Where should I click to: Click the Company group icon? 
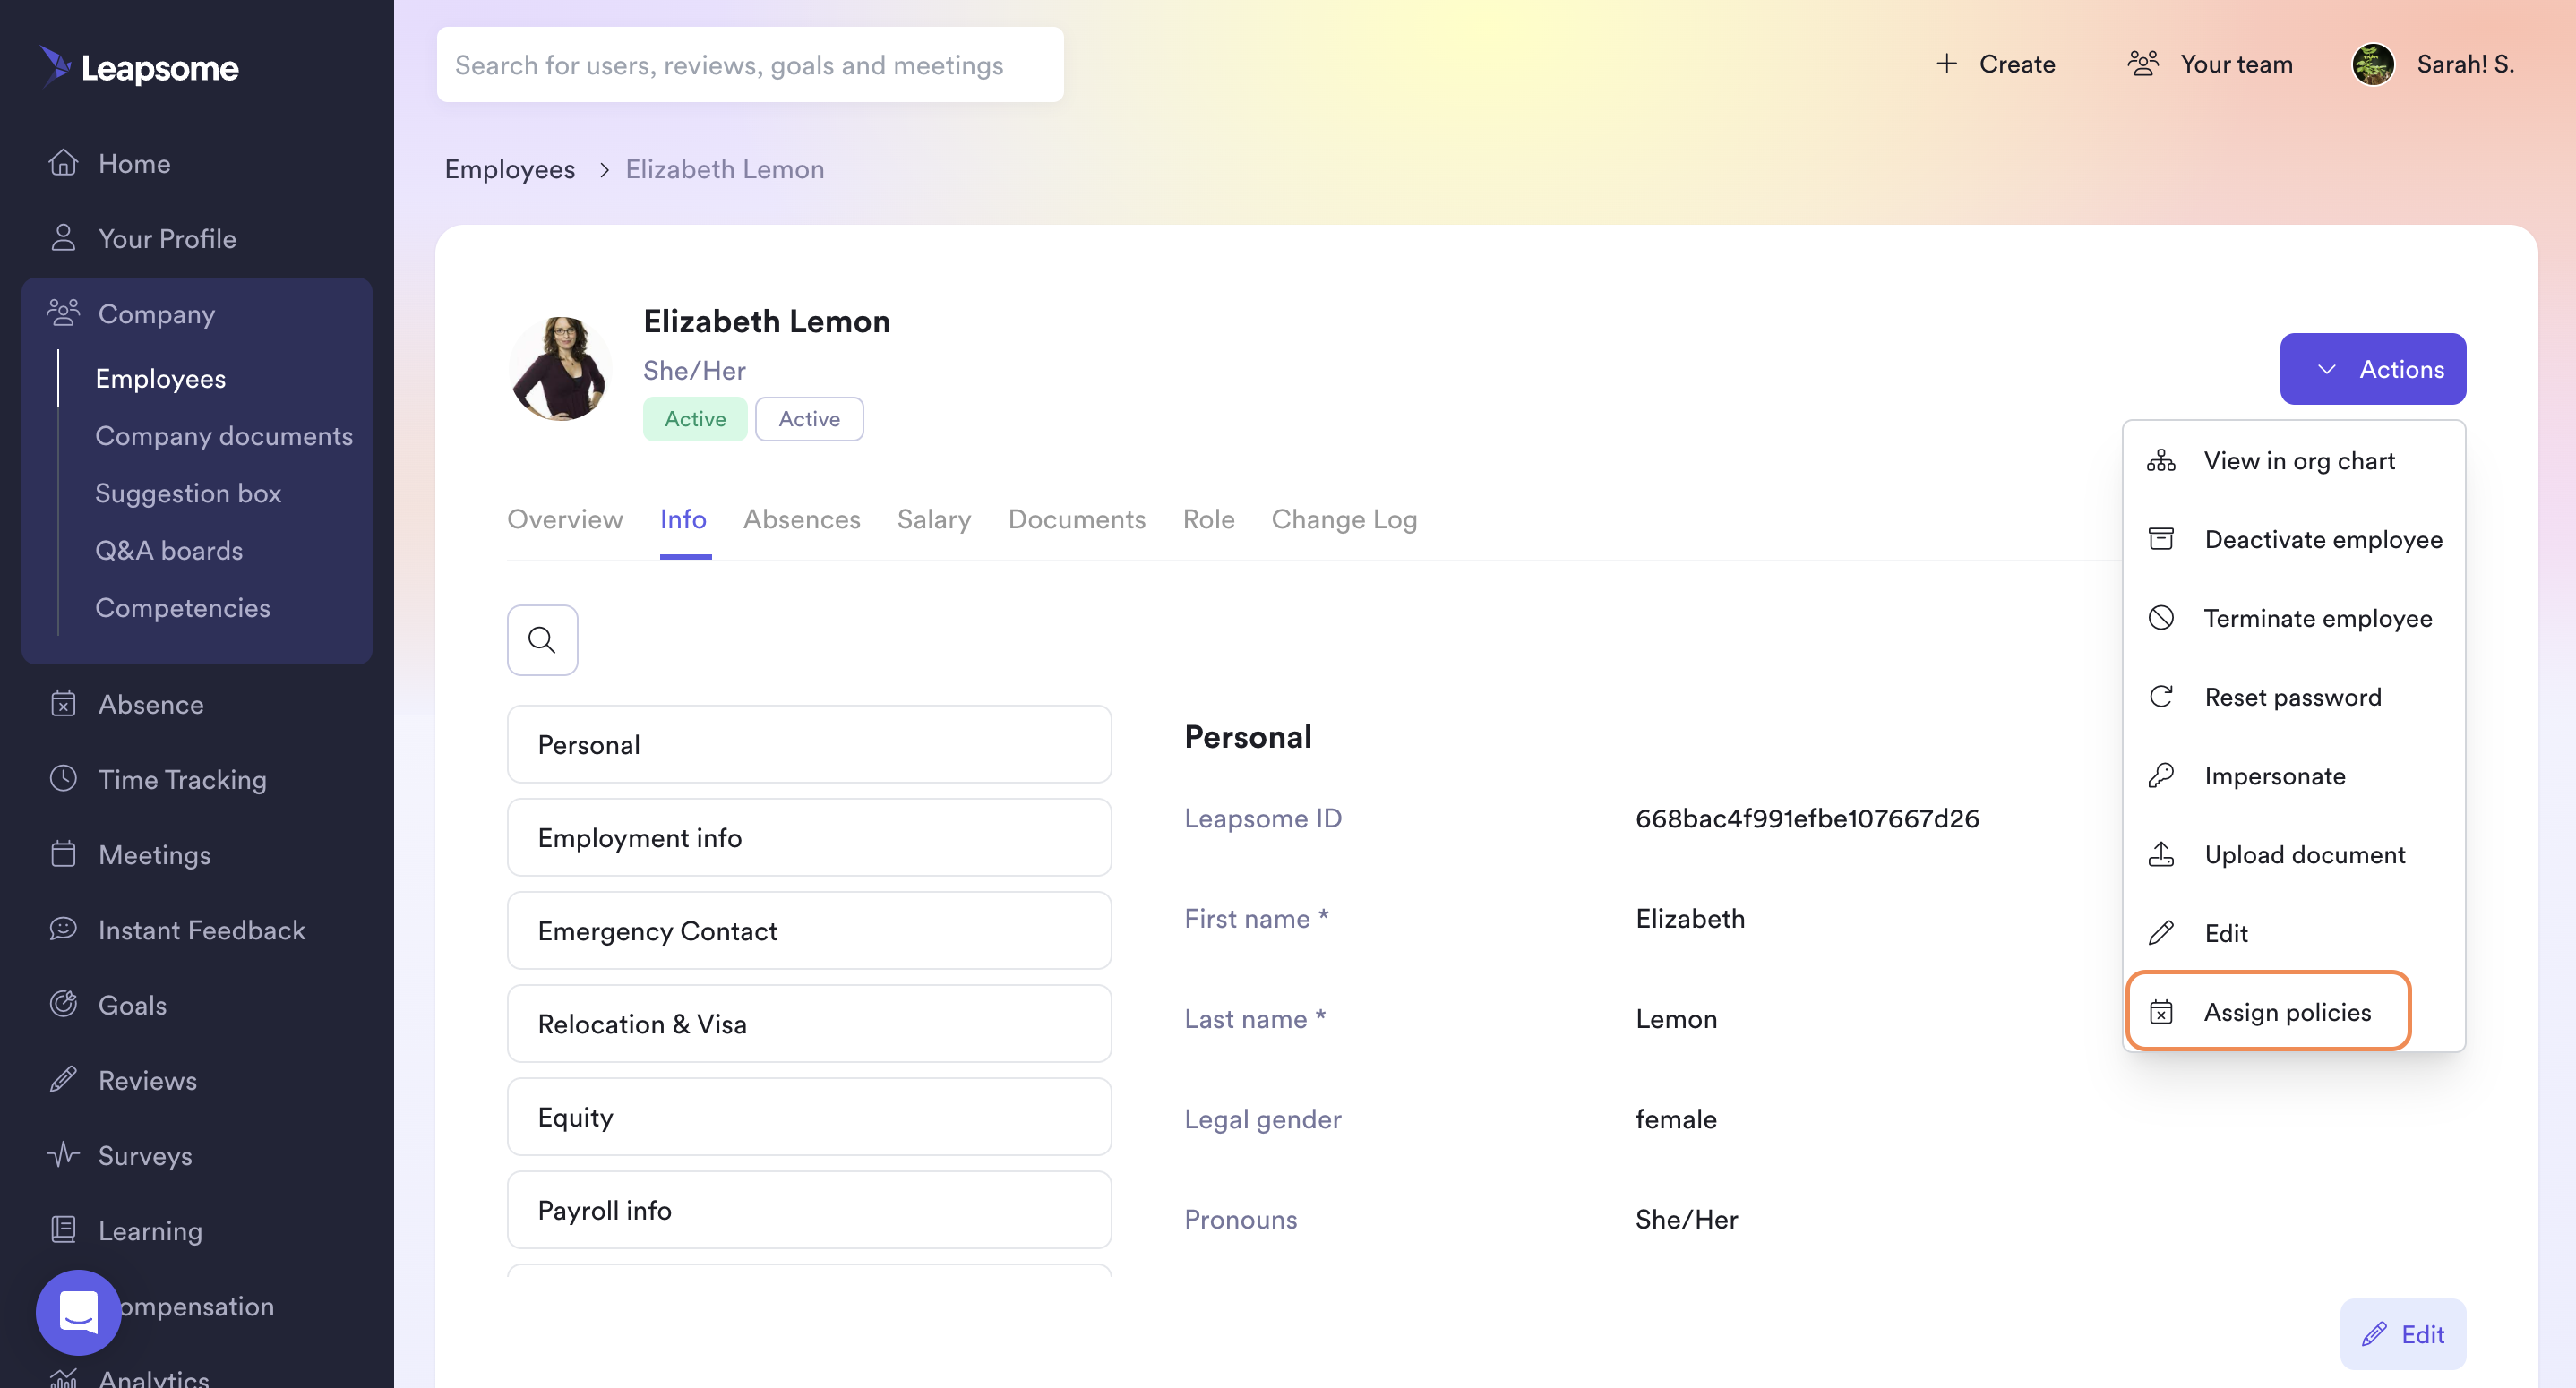pos(63,313)
